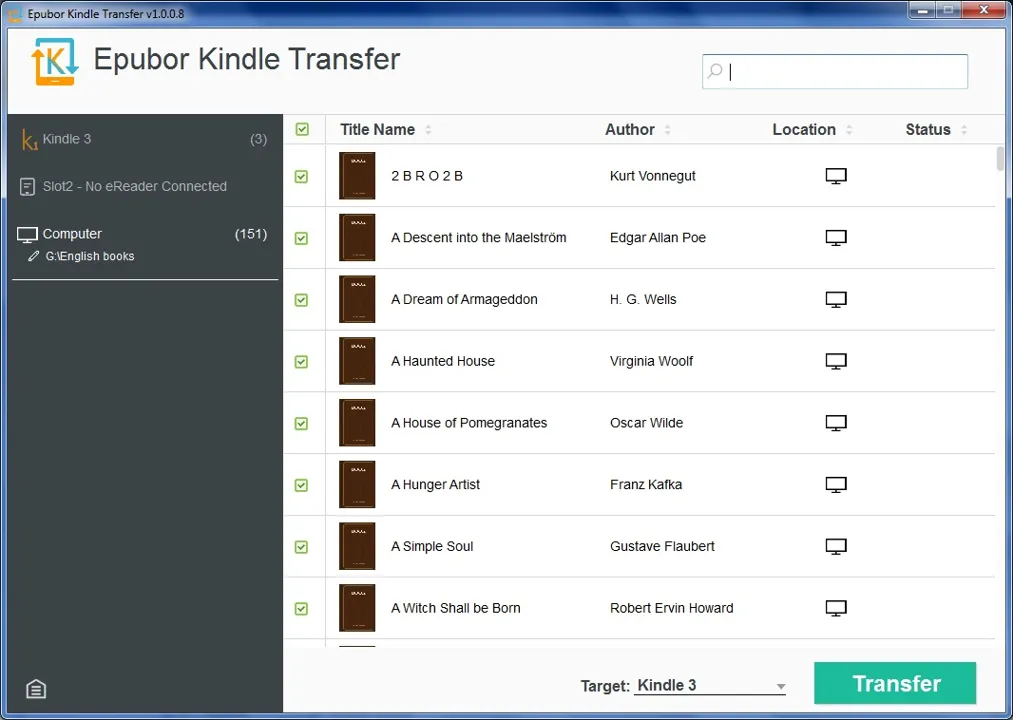Click book cover of A Hunger Artist
The width and height of the screenshot is (1013, 720).
[x=357, y=485]
